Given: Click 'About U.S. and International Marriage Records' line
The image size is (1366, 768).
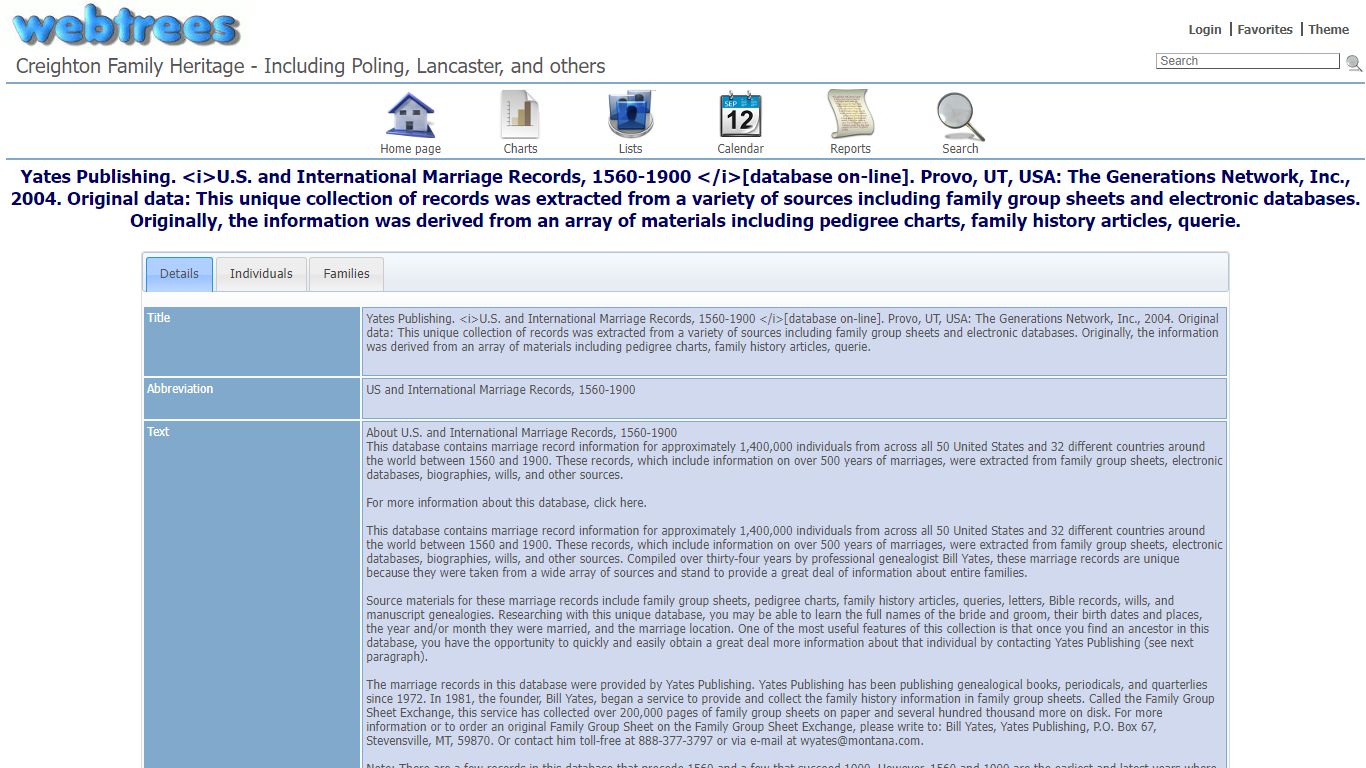Looking at the screenshot, I should coord(521,433).
